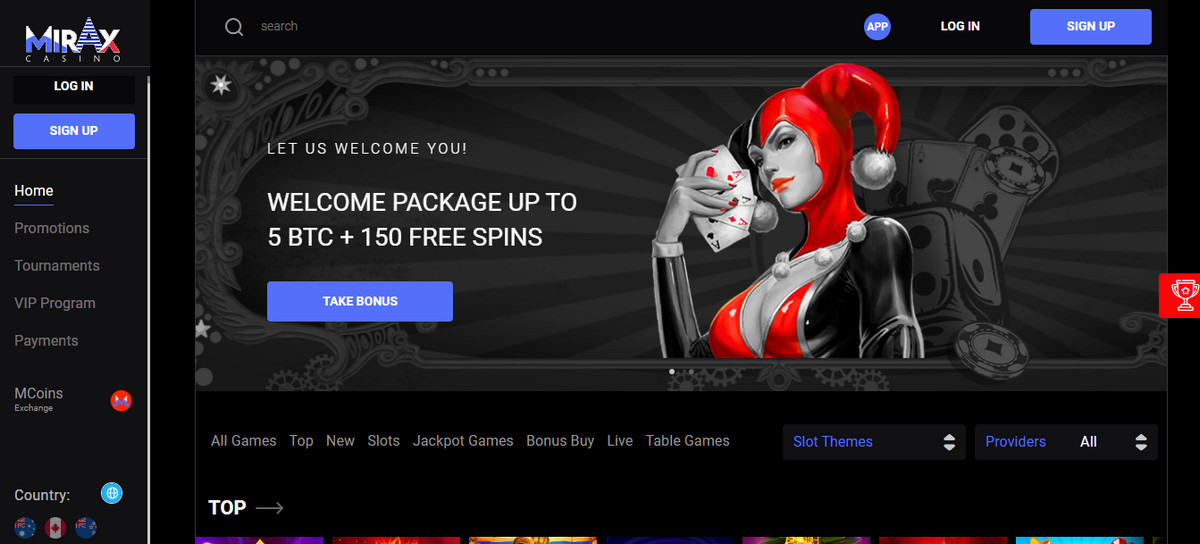Select the New Zealand flag icon
The image size is (1200, 544).
[86, 527]
